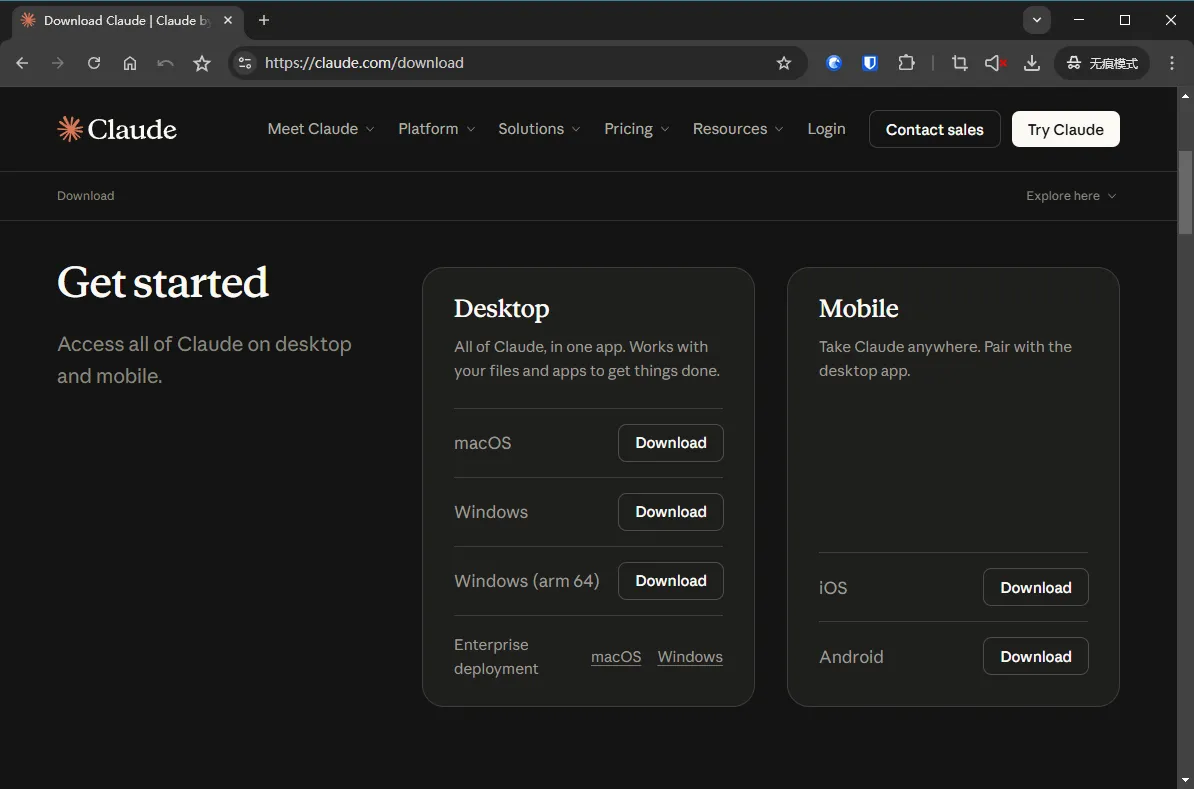The image size is (1194, 789).
Task: Click the muted speaker icon in toolbar
Action: (995, 63)
